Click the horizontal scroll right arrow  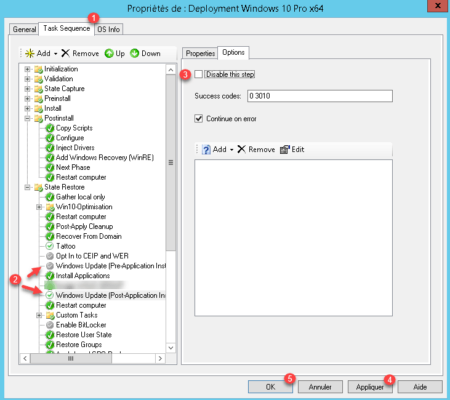tap(160, 359)
